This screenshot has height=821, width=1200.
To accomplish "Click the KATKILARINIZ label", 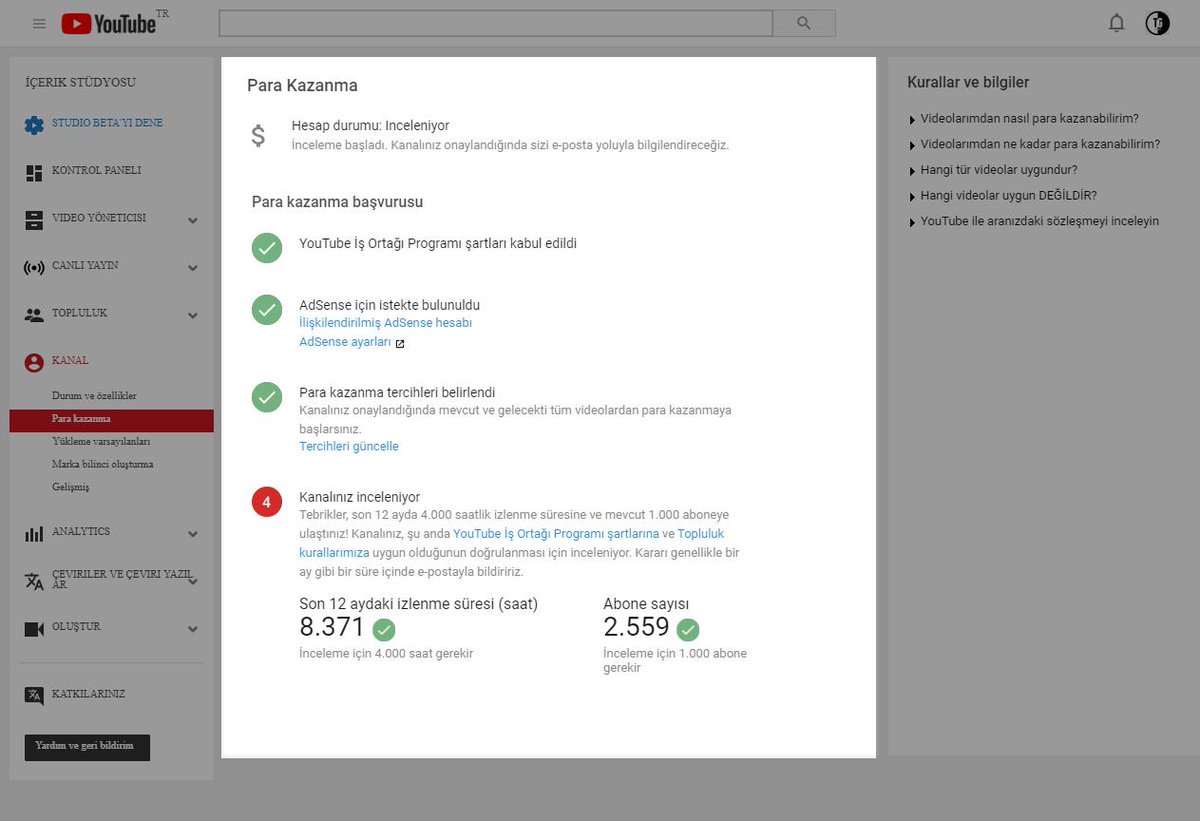I will (x=88, y=694).
